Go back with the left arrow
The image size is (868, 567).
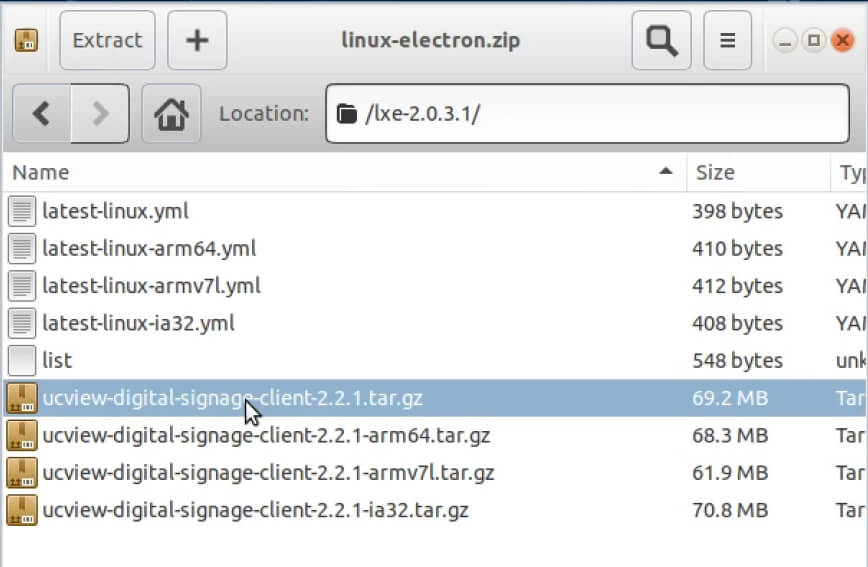42,114
